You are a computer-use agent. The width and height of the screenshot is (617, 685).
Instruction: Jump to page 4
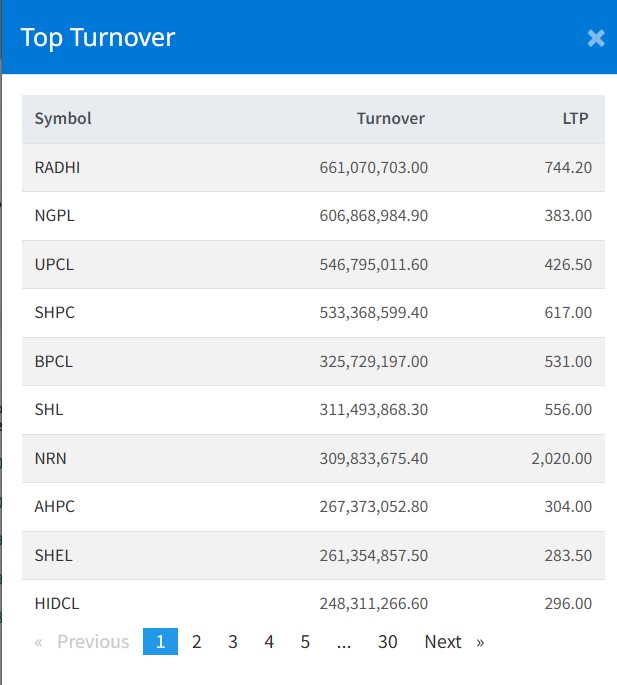coord(269,642)
